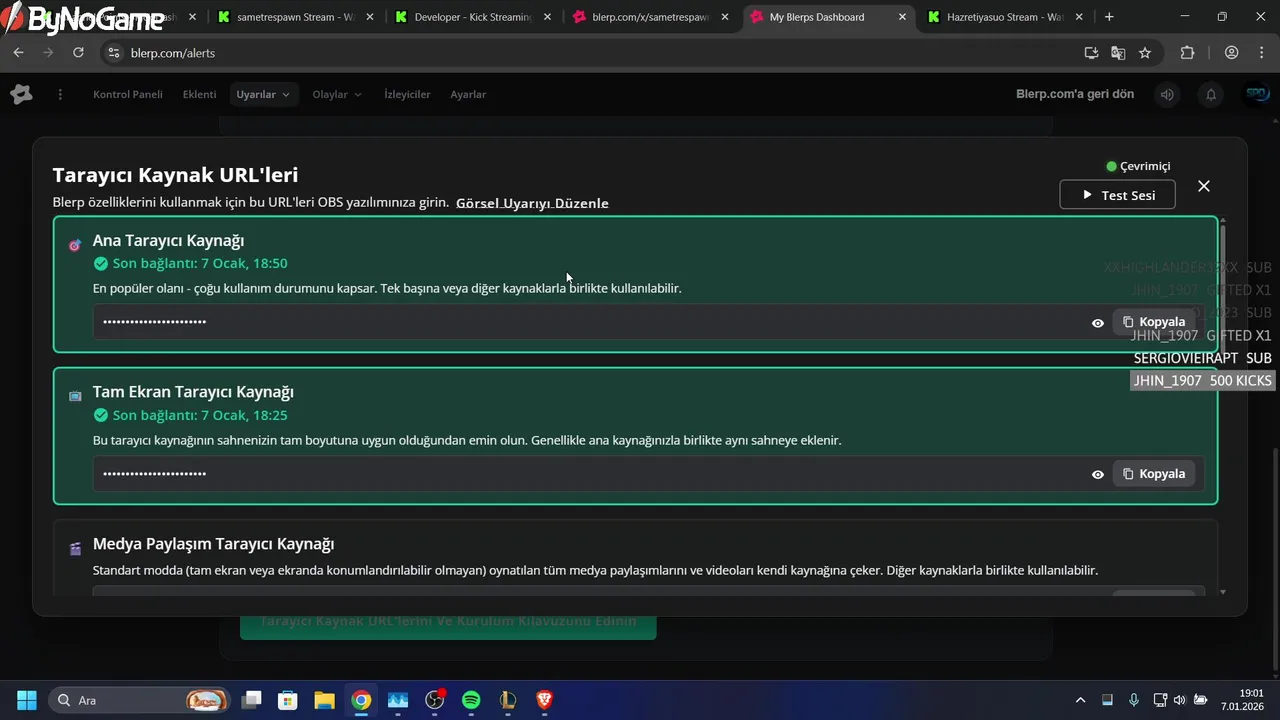The width and height of the screenshot is (1280, 720).
Task: Open the Görsel Uyarıyı Düzenle link
Action: point(532,203)
